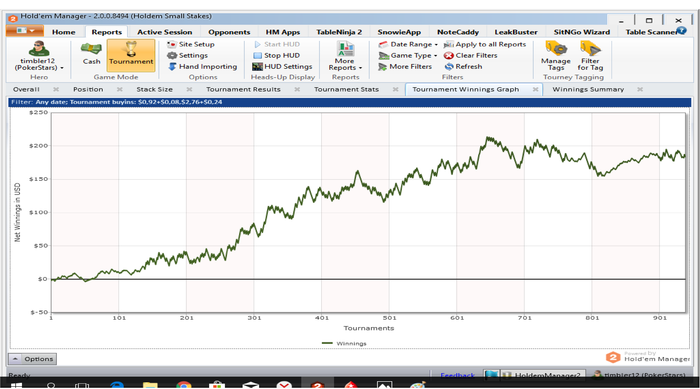Click the filter description bar
Screen dimensions: 700x389
coord(350,102)
